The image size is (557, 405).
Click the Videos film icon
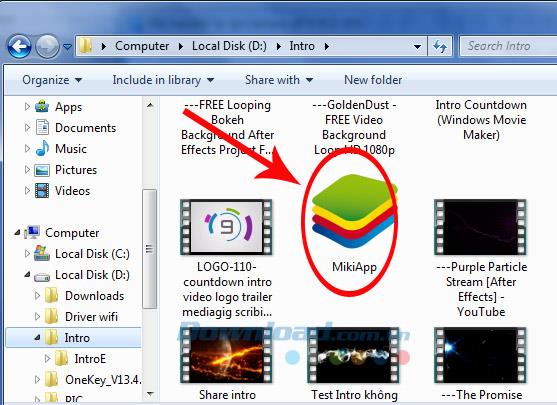pyautogui.click(x=42, y=191)
